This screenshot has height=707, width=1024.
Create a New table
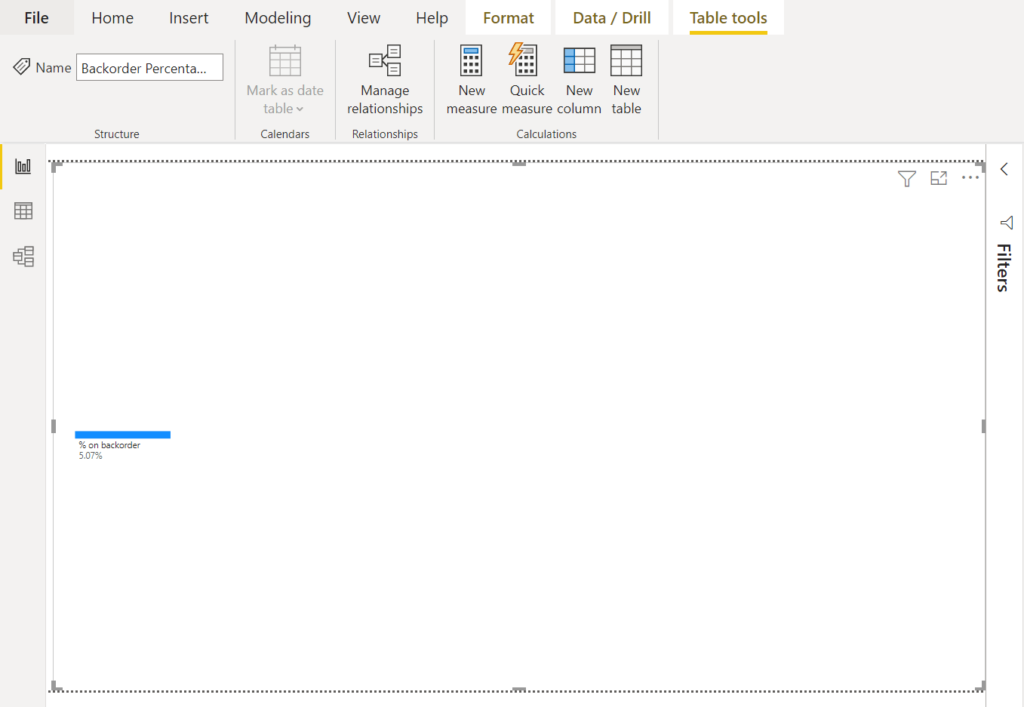626,78
